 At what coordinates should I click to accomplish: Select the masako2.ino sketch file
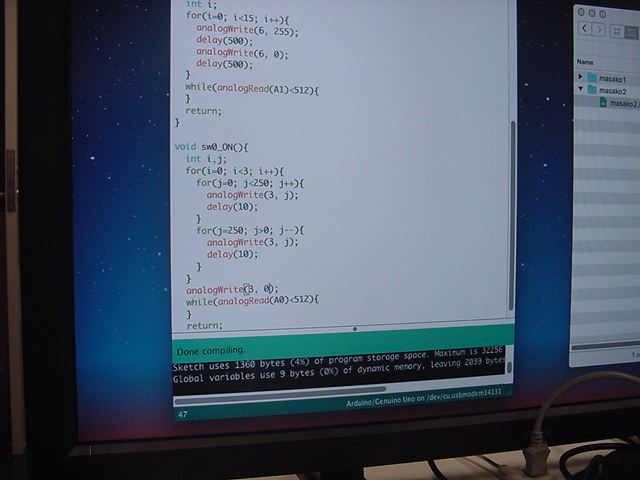tap(619, 103)
